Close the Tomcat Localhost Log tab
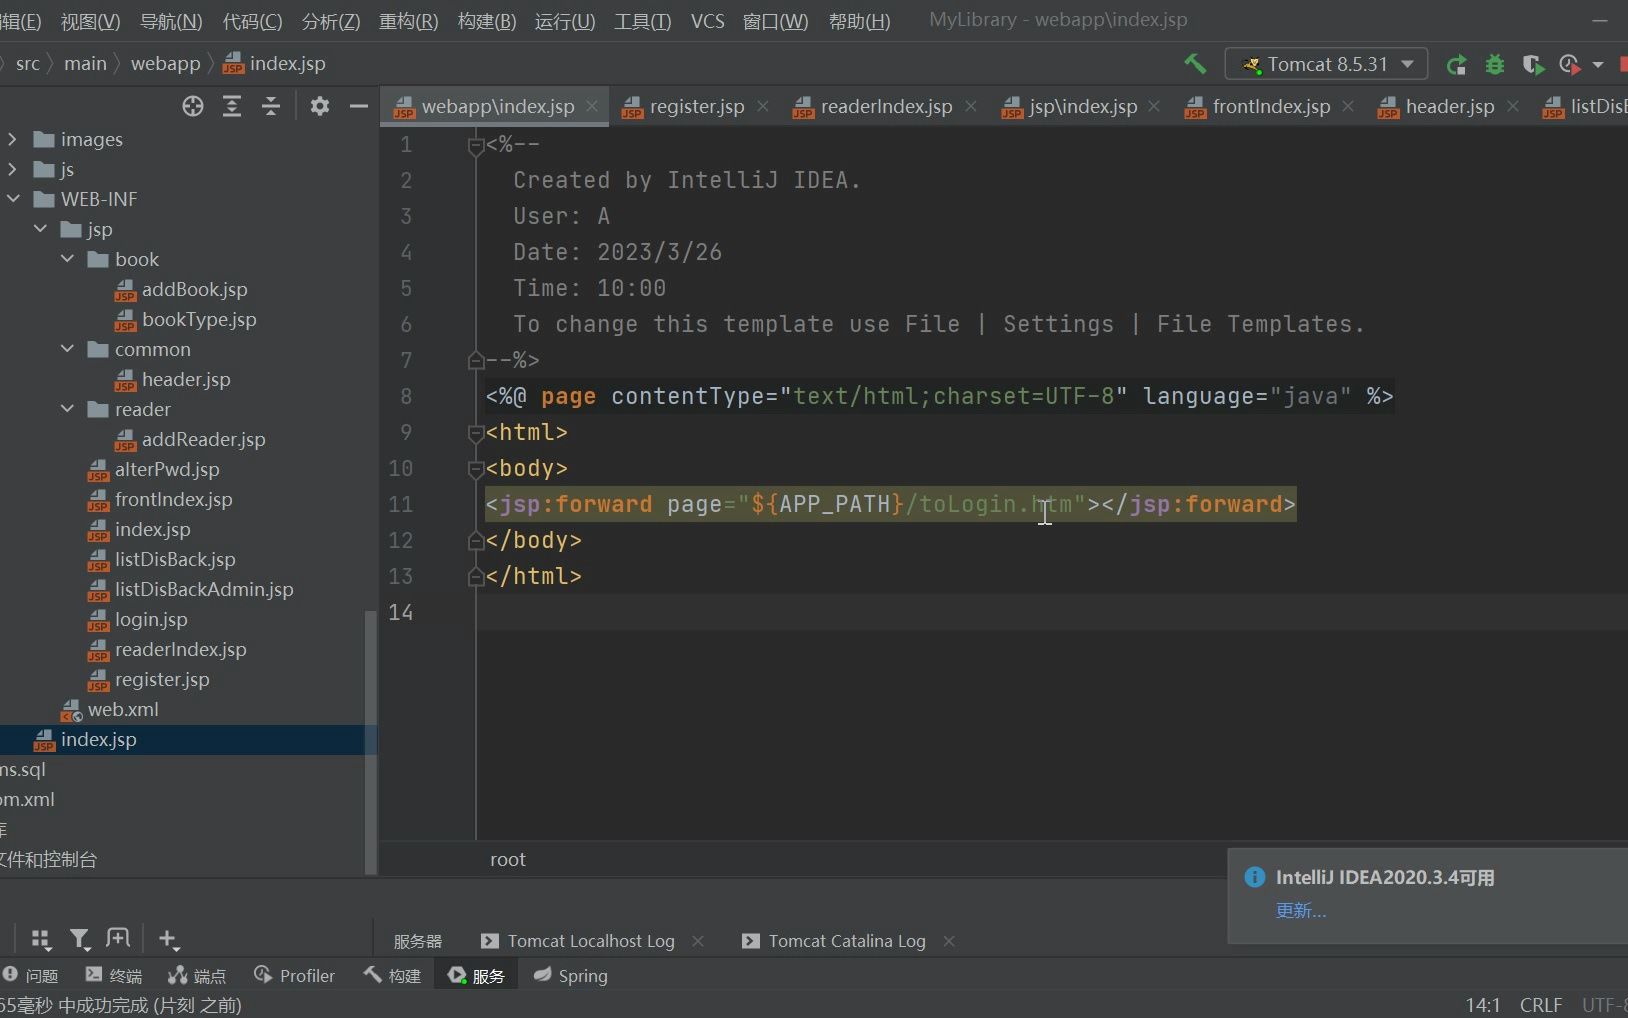1628x1018 pixels. 698,941
